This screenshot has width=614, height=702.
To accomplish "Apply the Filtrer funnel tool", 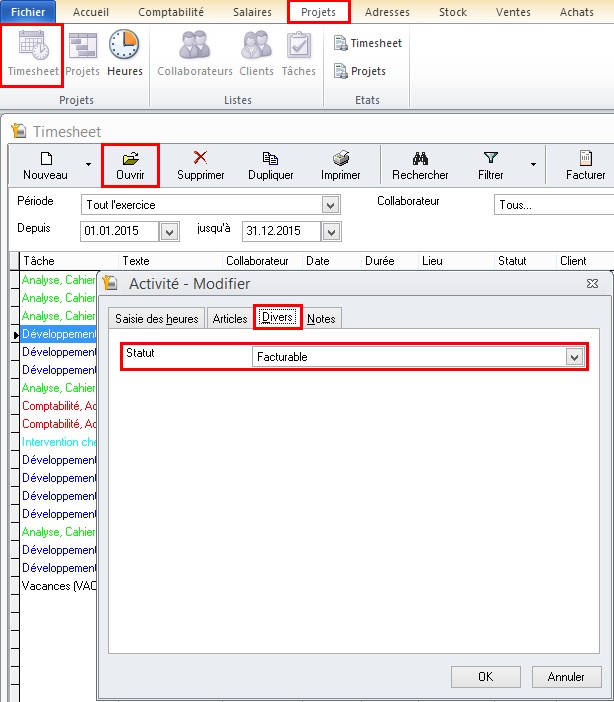I will pyautogui.click(x=490, y=166).
